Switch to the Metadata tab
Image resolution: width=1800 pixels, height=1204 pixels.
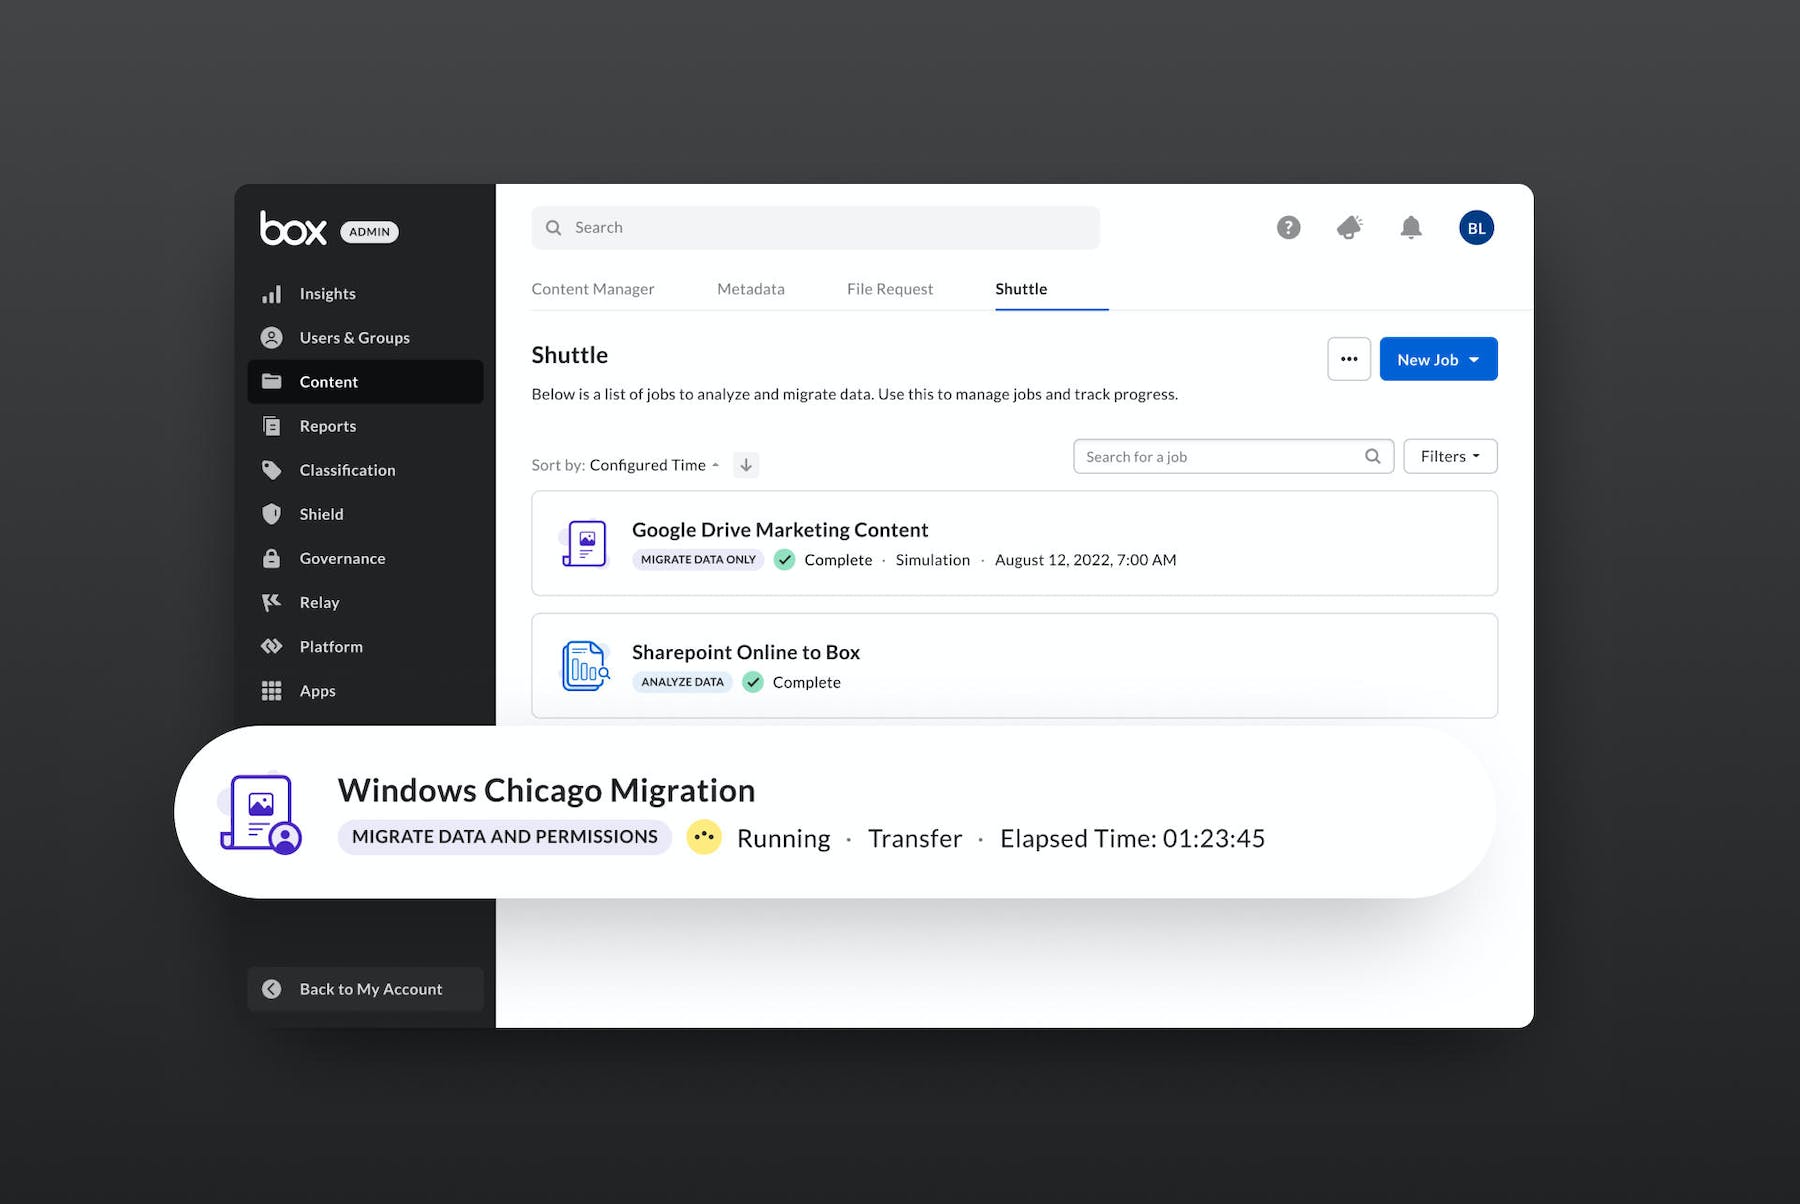750,289
